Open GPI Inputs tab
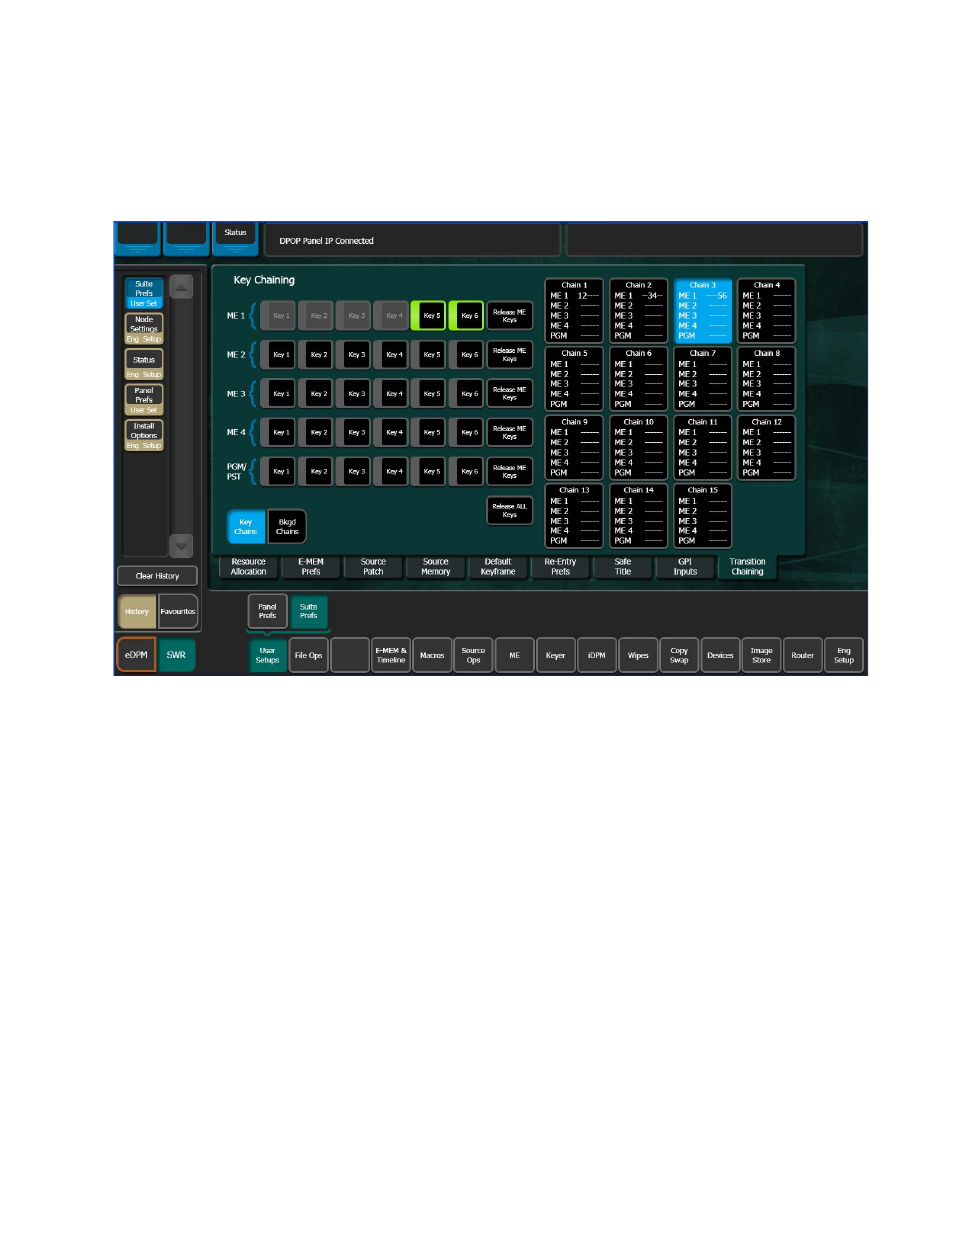This screenshot has width=954, height=1235. [685, 567]
